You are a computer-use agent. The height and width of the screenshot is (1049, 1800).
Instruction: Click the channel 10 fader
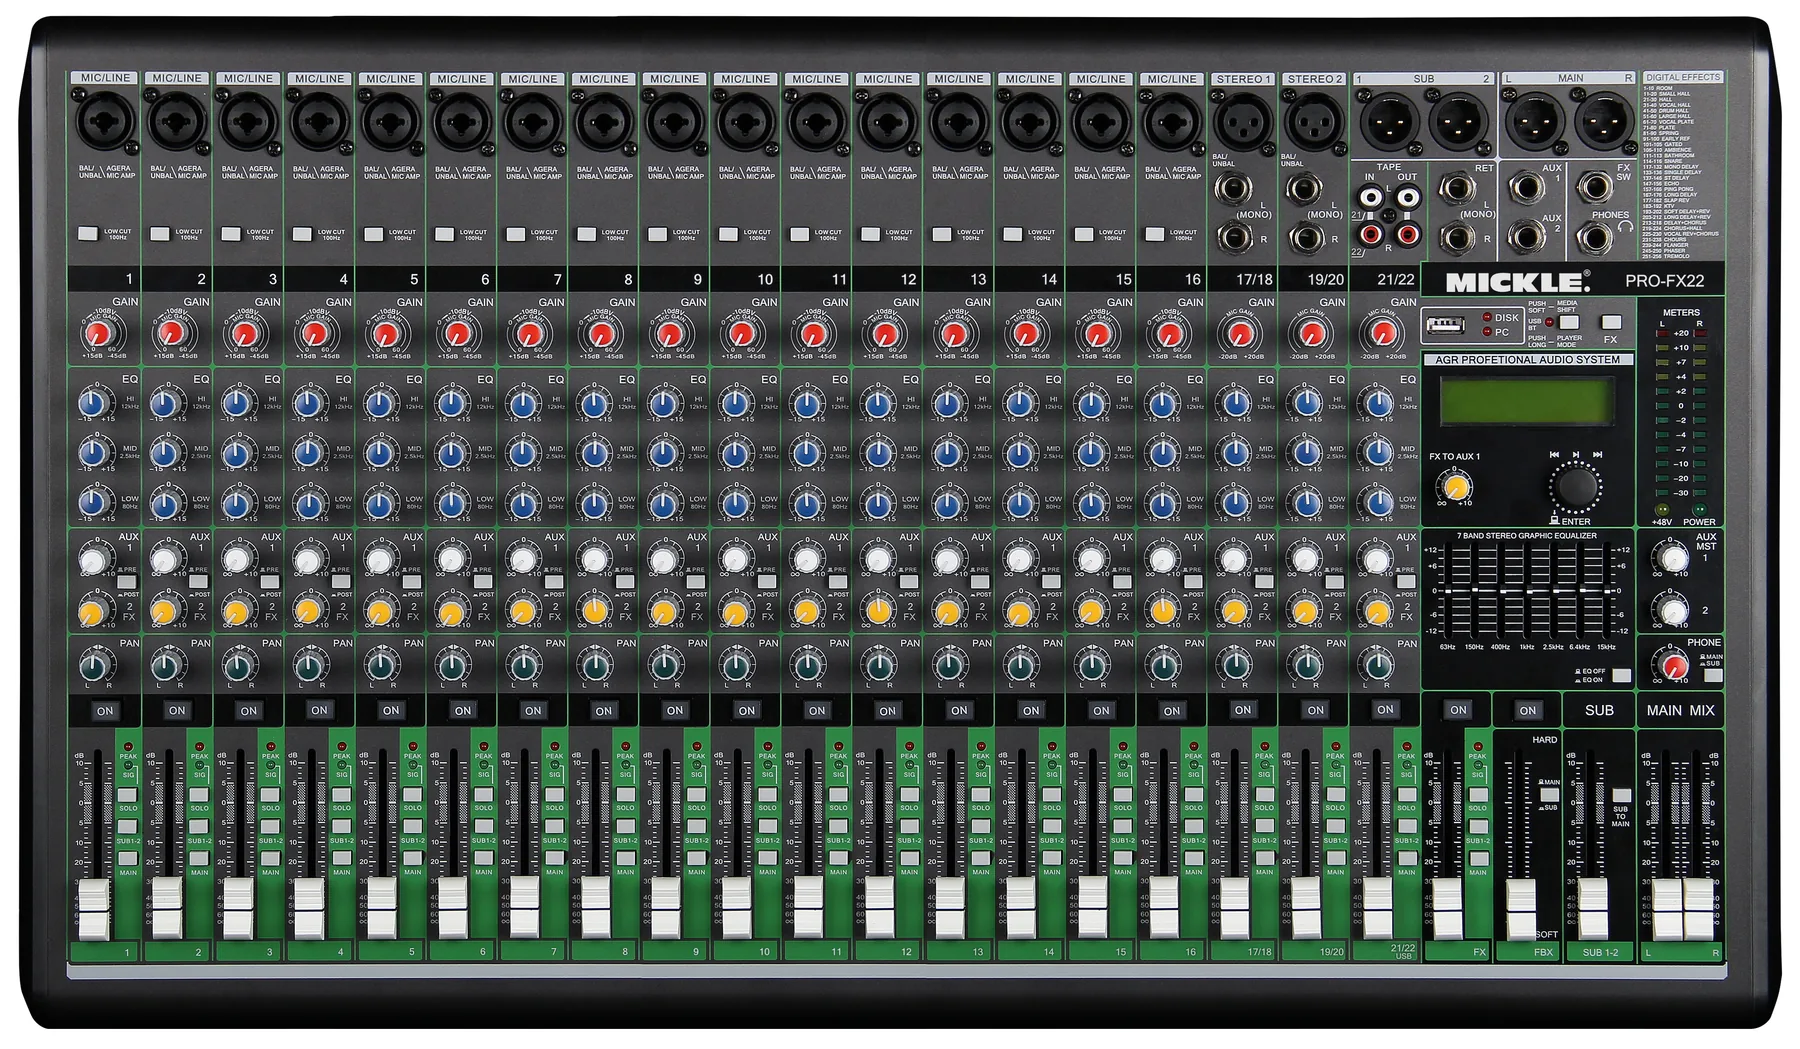tap(737, 908)
